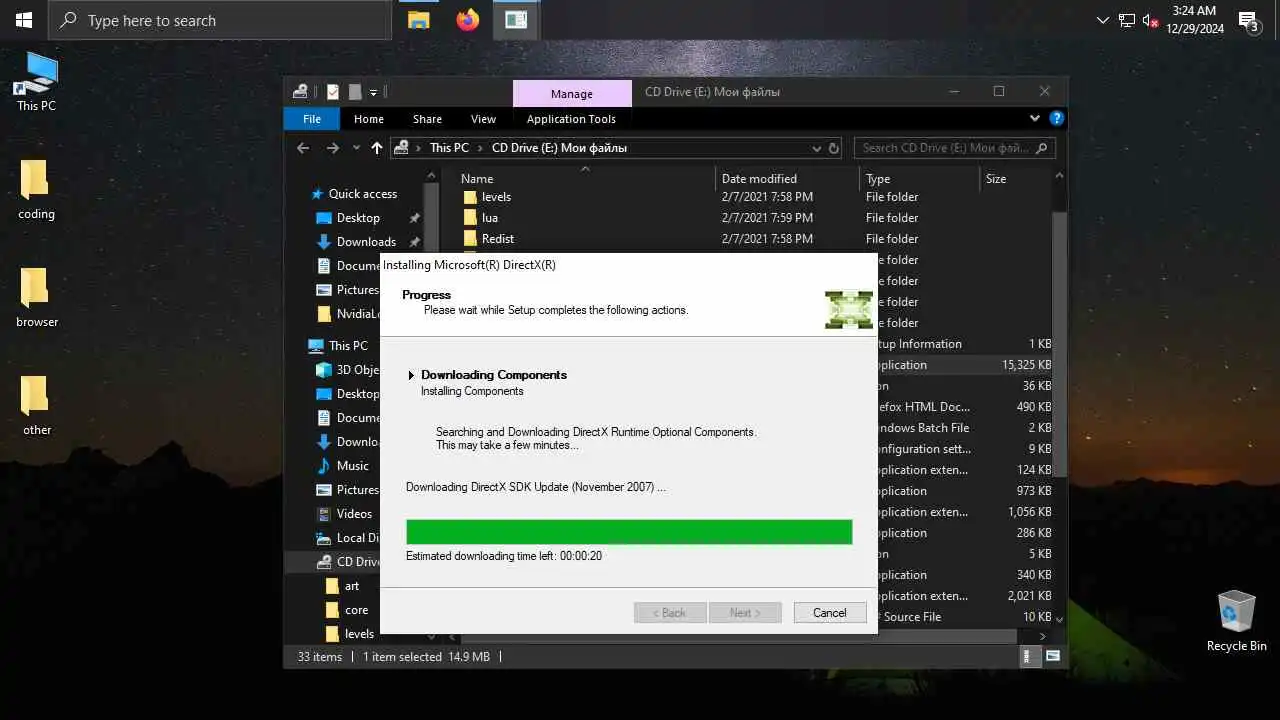Image resolution: width=1280 pixels, height=720 pixels.
Task: Select the coding folder on desktop
Action: tap(36, 190)
